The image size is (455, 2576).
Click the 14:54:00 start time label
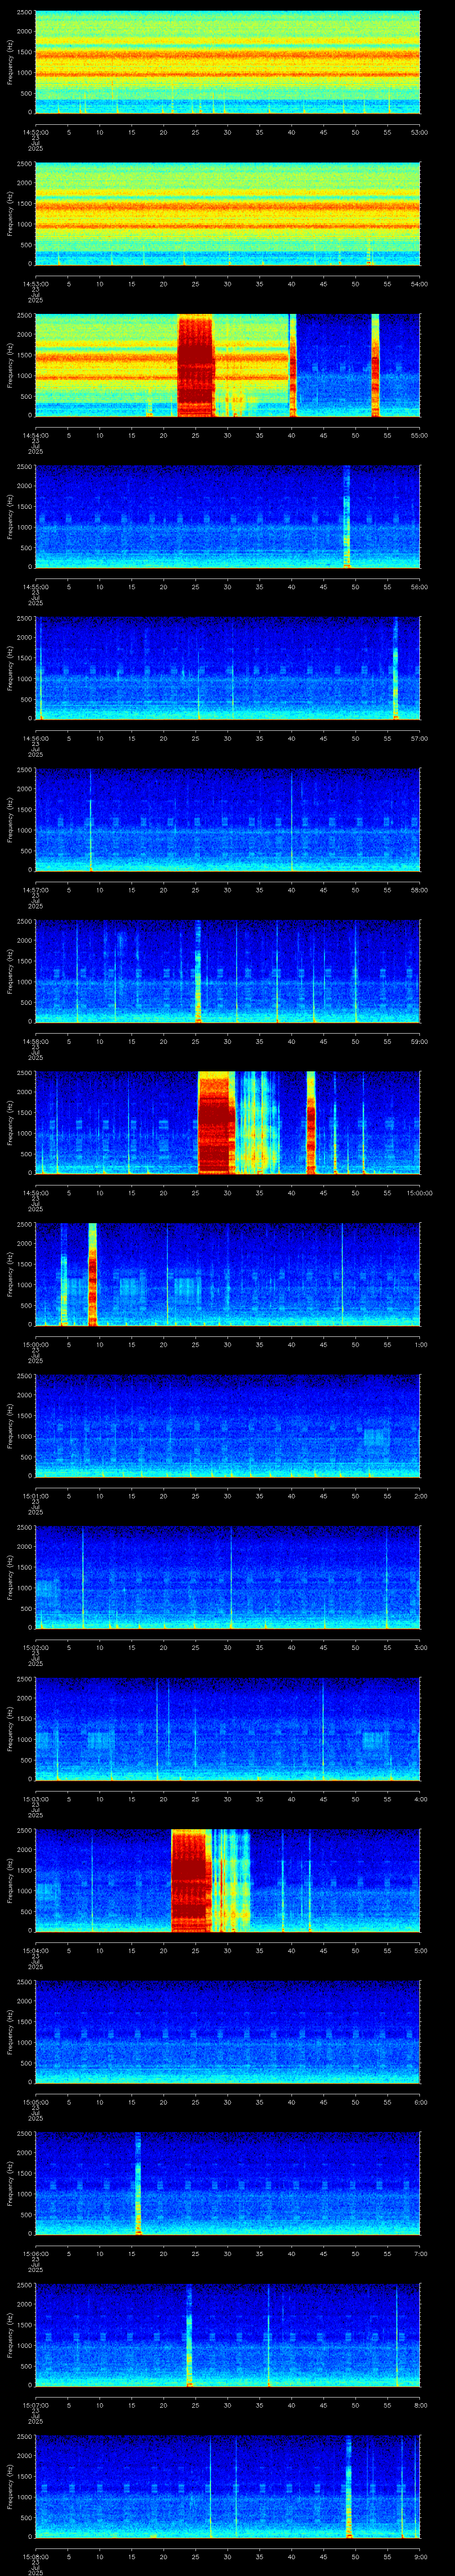tap(35, 435)
